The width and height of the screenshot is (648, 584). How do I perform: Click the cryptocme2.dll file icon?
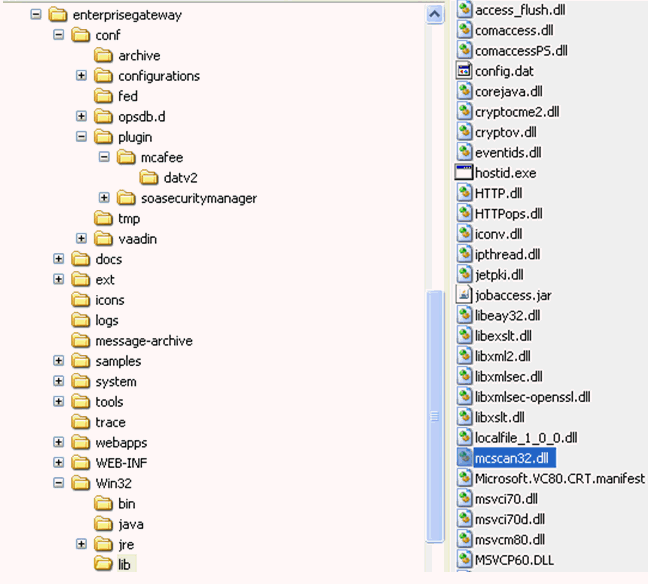(464, 111)
